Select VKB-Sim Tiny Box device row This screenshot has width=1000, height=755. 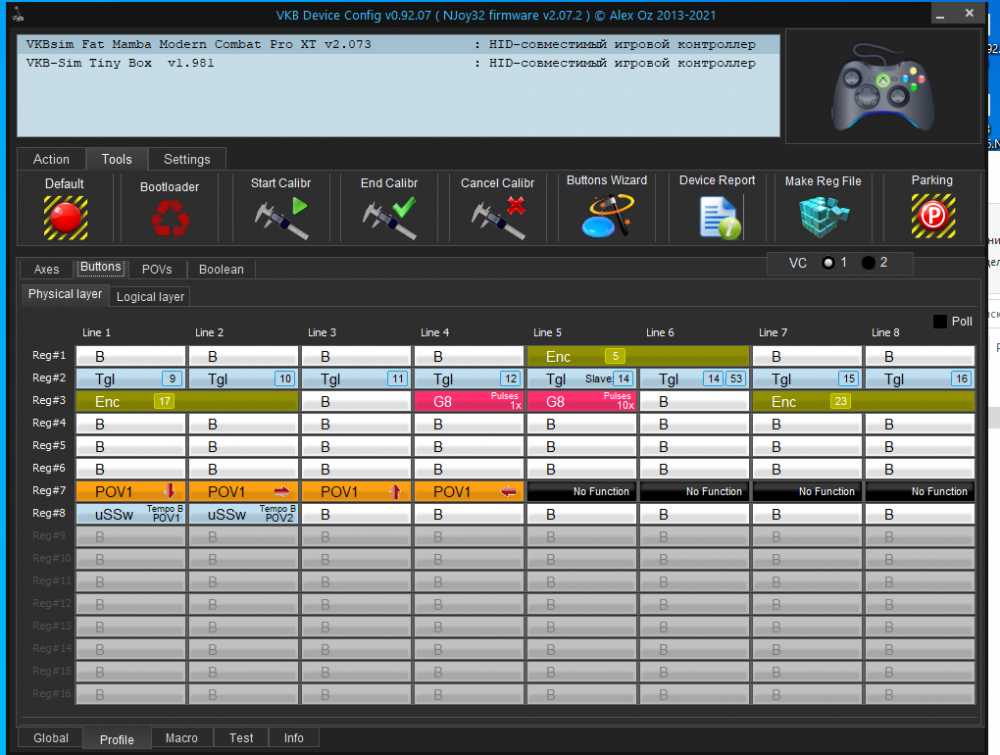tap(399, 63)
